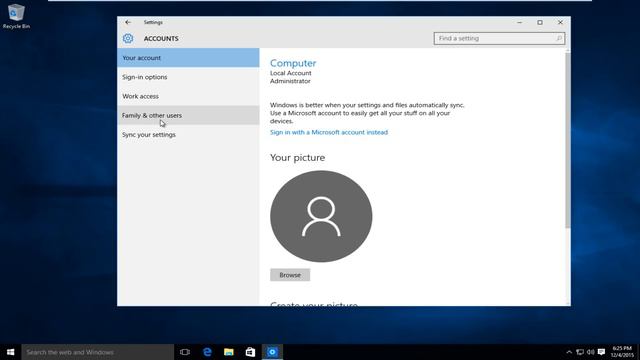Screen dimensions: 640x360
Task: Click the Browse button under Your picture
Action: 290,275
